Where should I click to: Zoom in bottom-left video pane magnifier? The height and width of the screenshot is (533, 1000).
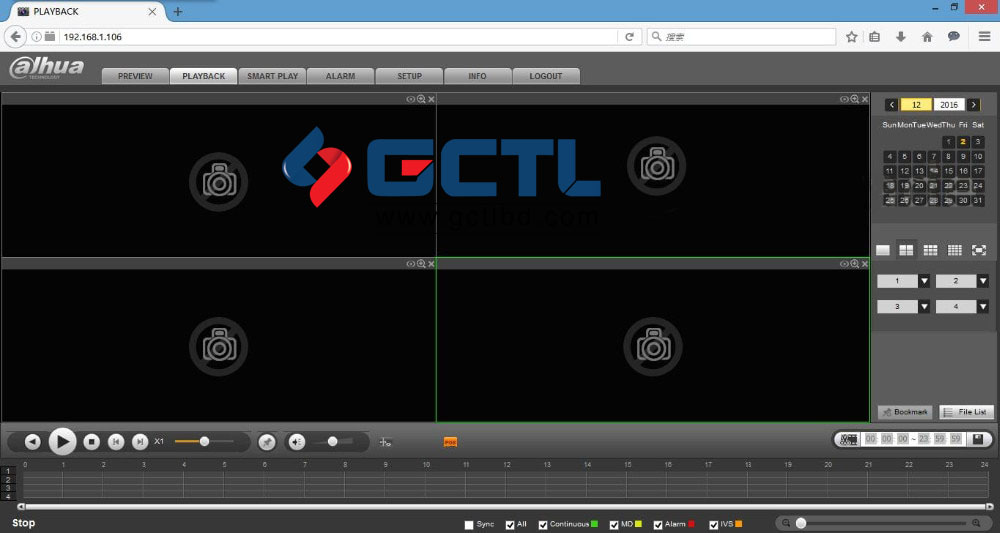421,264
